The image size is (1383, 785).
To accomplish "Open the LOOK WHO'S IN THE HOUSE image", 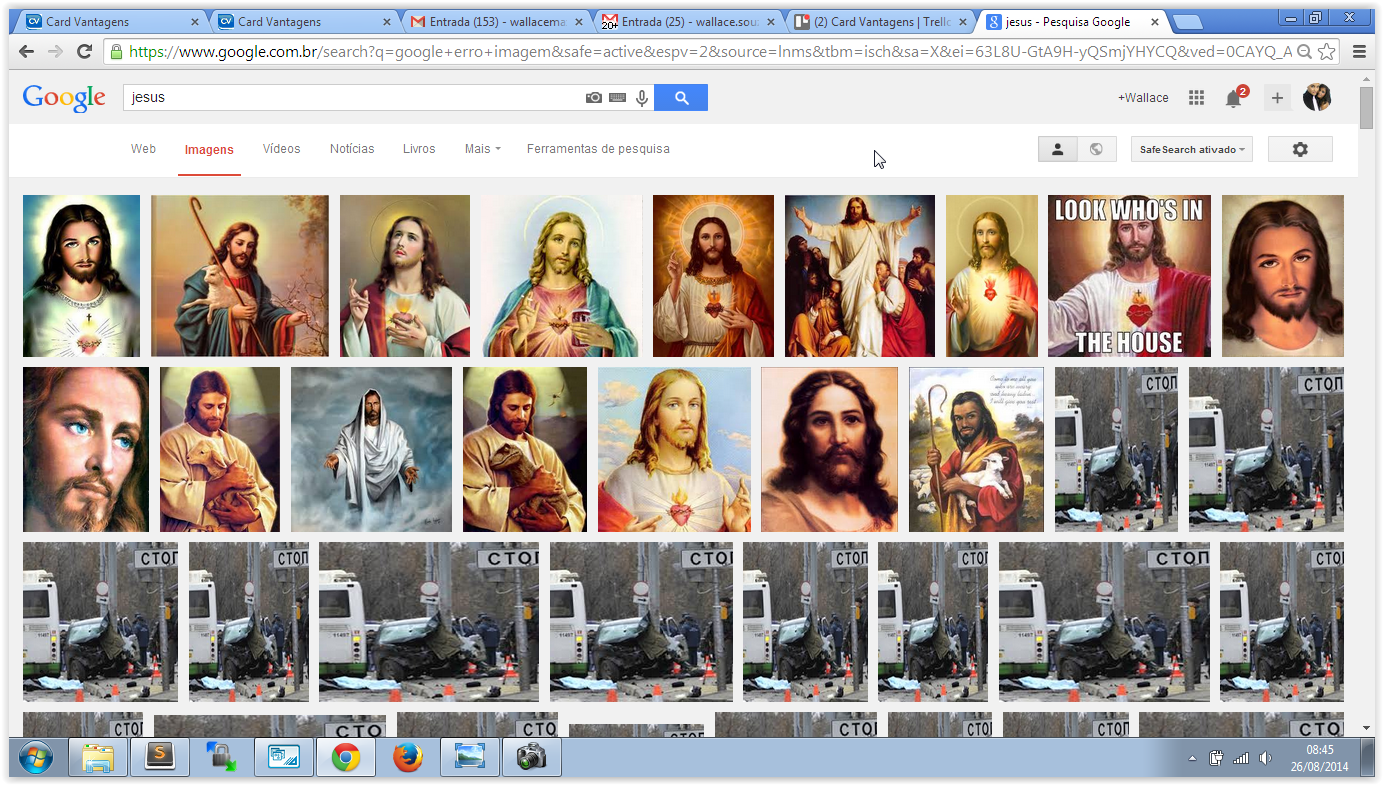I will coord(1129,276).
